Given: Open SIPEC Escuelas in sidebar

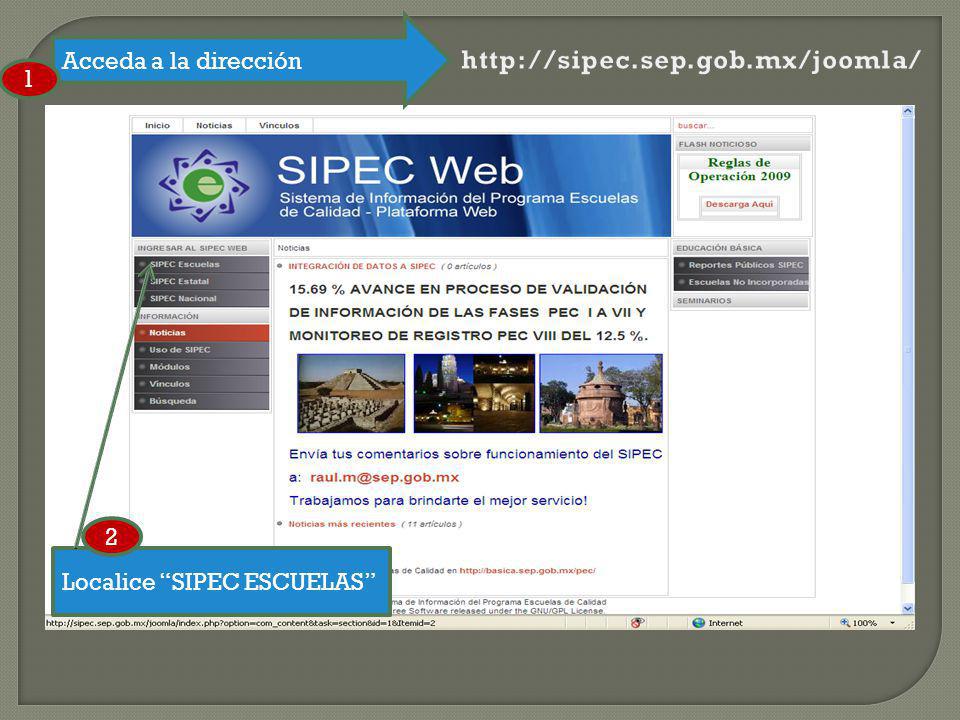Looking at the screenshot, I should (201, 264).
